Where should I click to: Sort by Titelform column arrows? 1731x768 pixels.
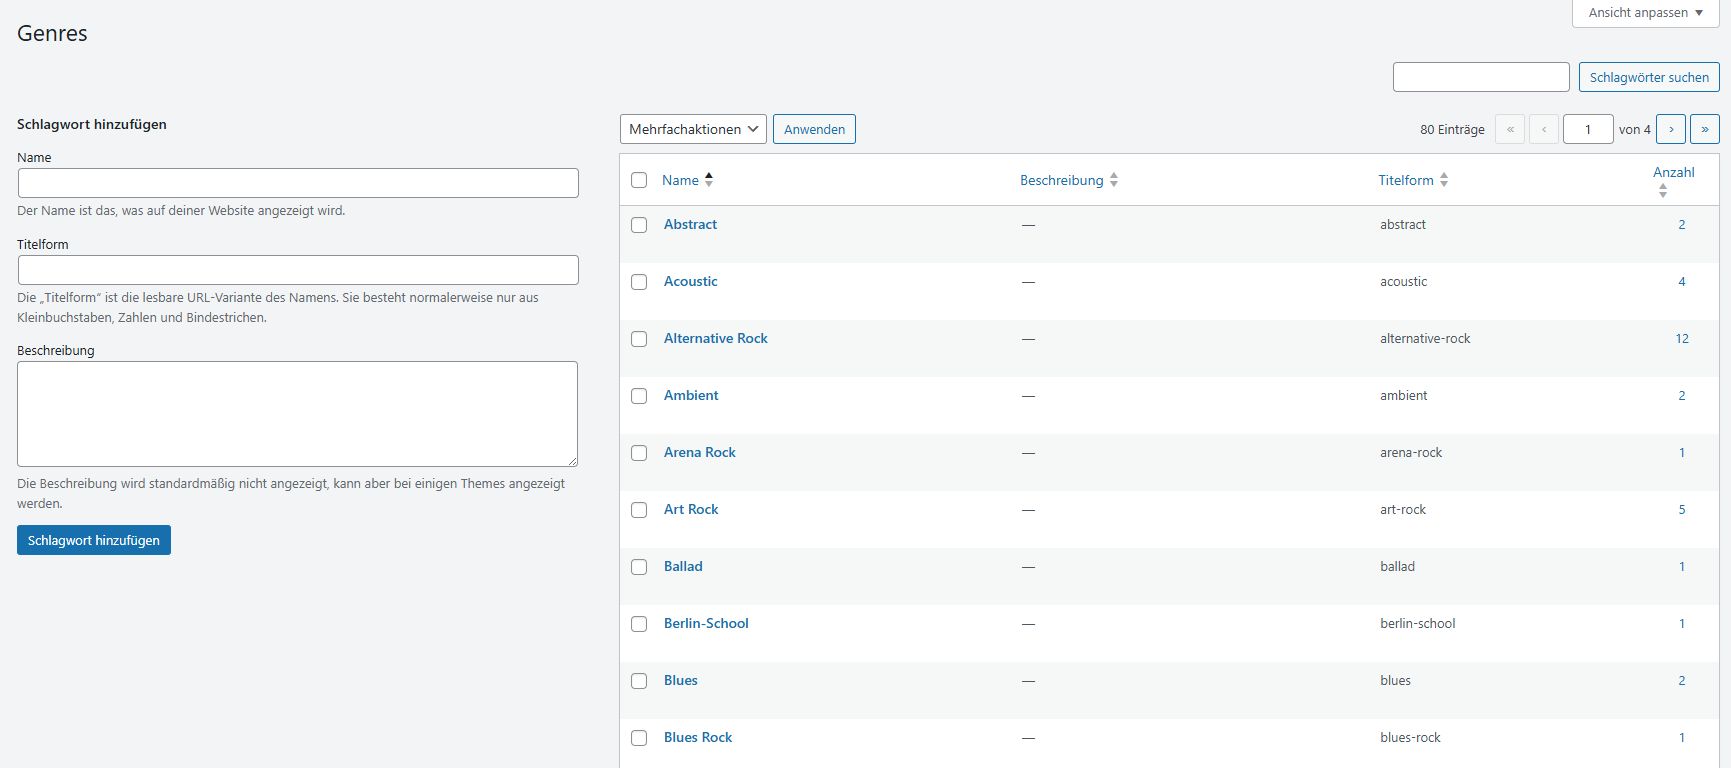1443,180
